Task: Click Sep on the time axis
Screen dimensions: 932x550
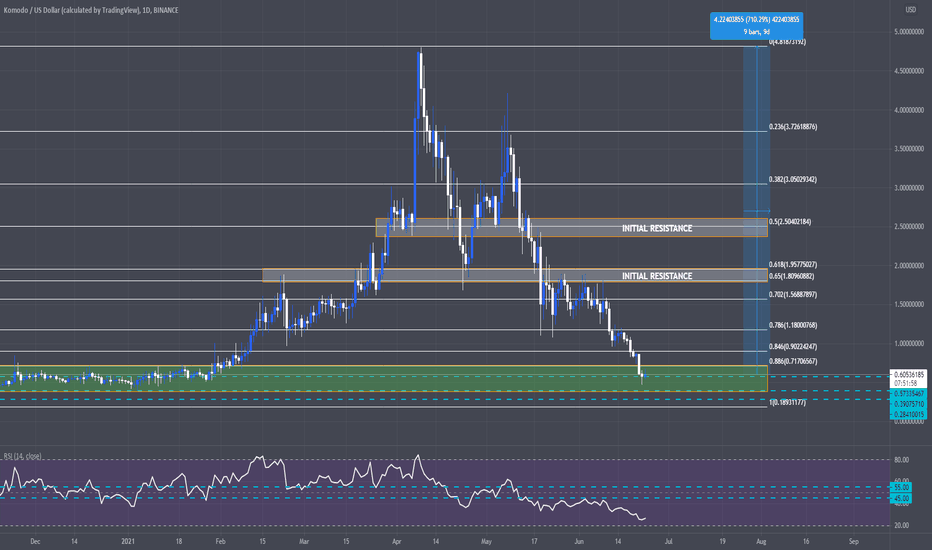Action: coord(854,541)
